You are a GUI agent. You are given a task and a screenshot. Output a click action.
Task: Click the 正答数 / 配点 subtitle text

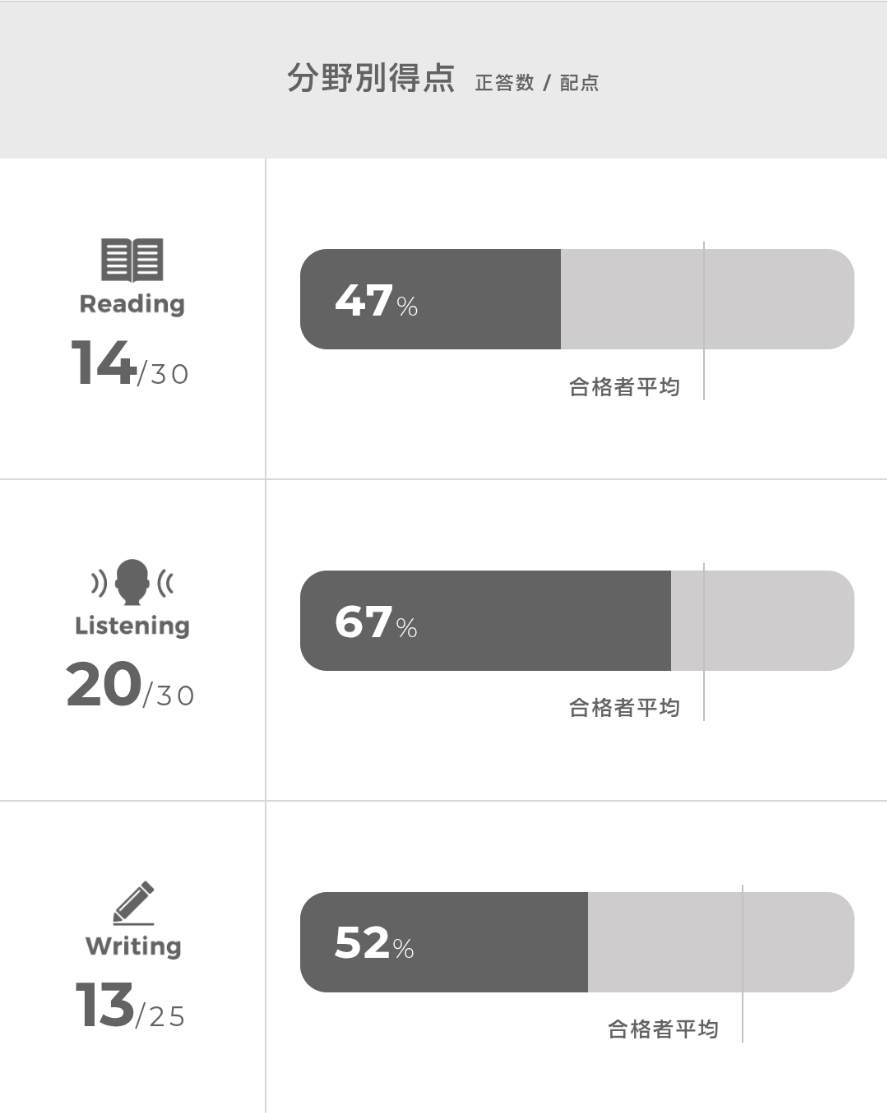coord(537,84)
